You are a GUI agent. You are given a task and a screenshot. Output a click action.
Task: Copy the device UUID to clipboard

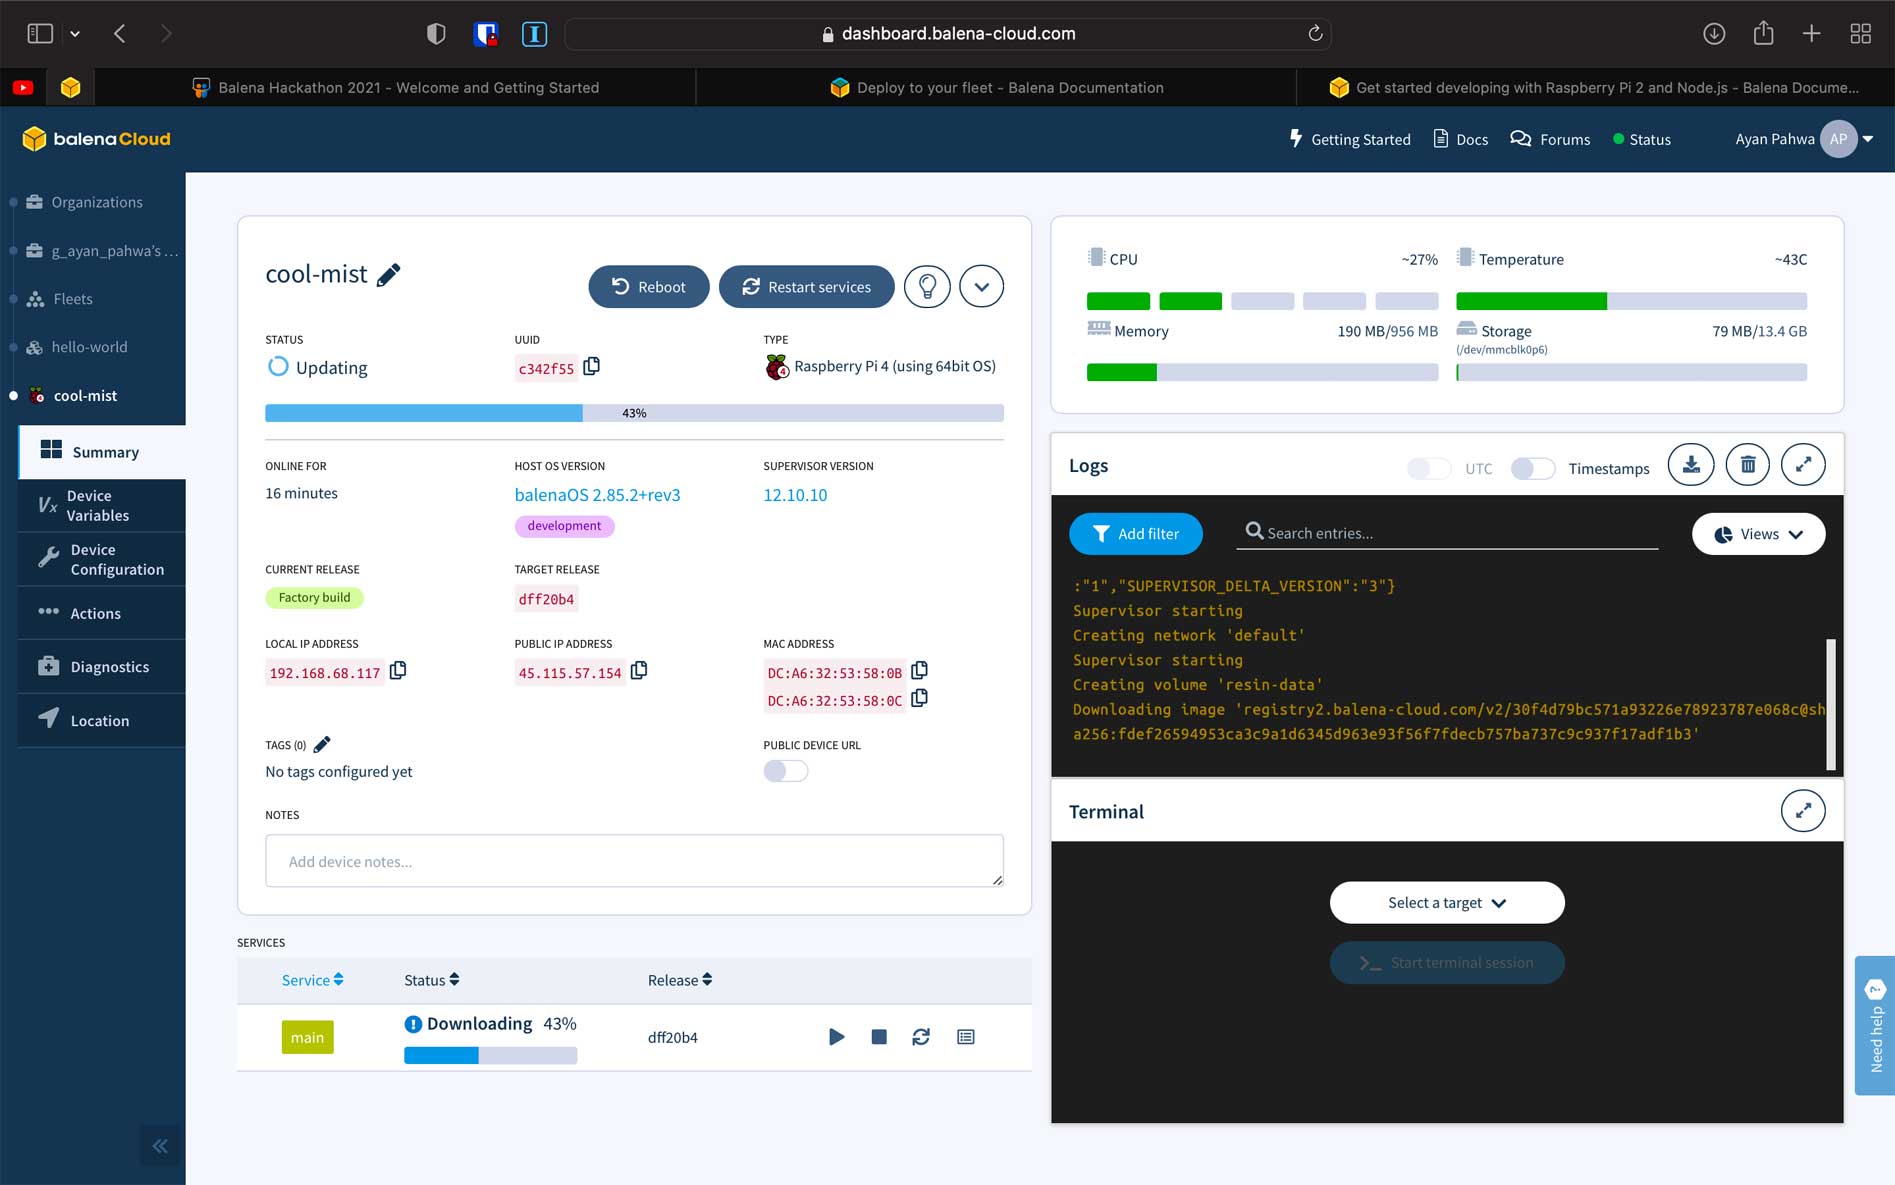point(592,367)
